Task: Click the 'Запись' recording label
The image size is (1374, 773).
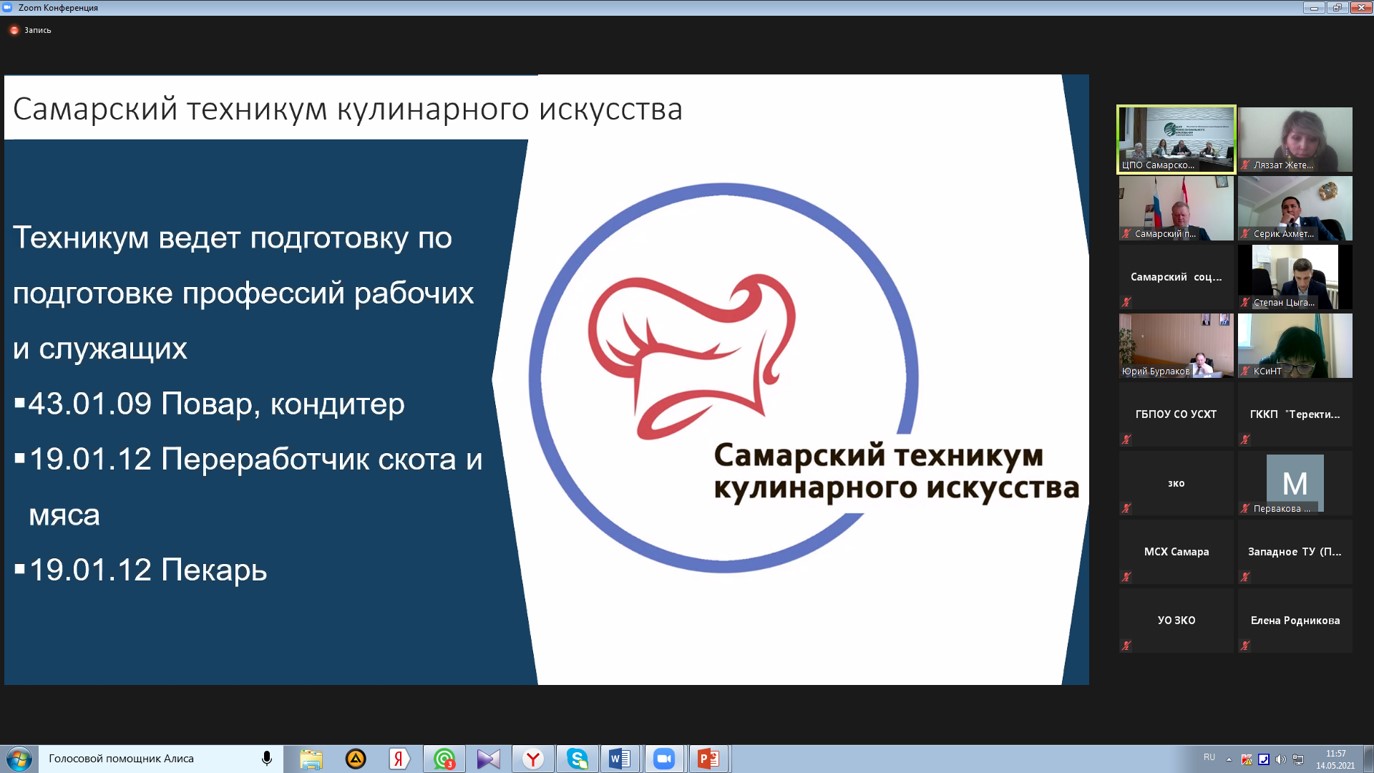Action: click(37, 30)
